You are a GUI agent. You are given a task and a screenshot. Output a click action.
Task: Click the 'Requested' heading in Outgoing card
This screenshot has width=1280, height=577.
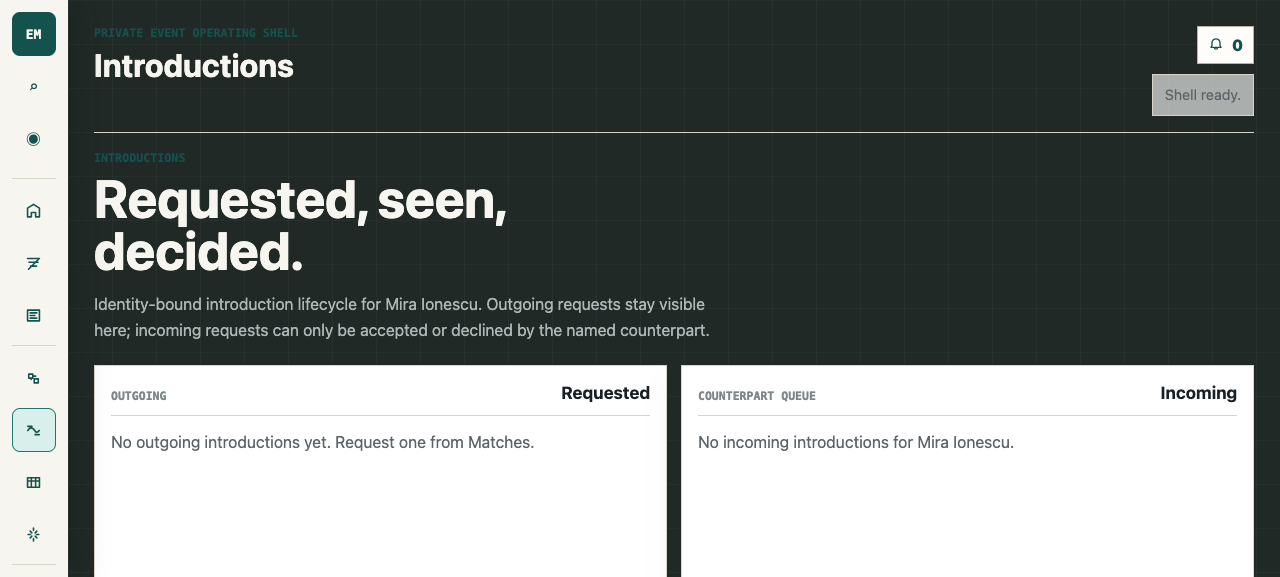pos(605,393)
